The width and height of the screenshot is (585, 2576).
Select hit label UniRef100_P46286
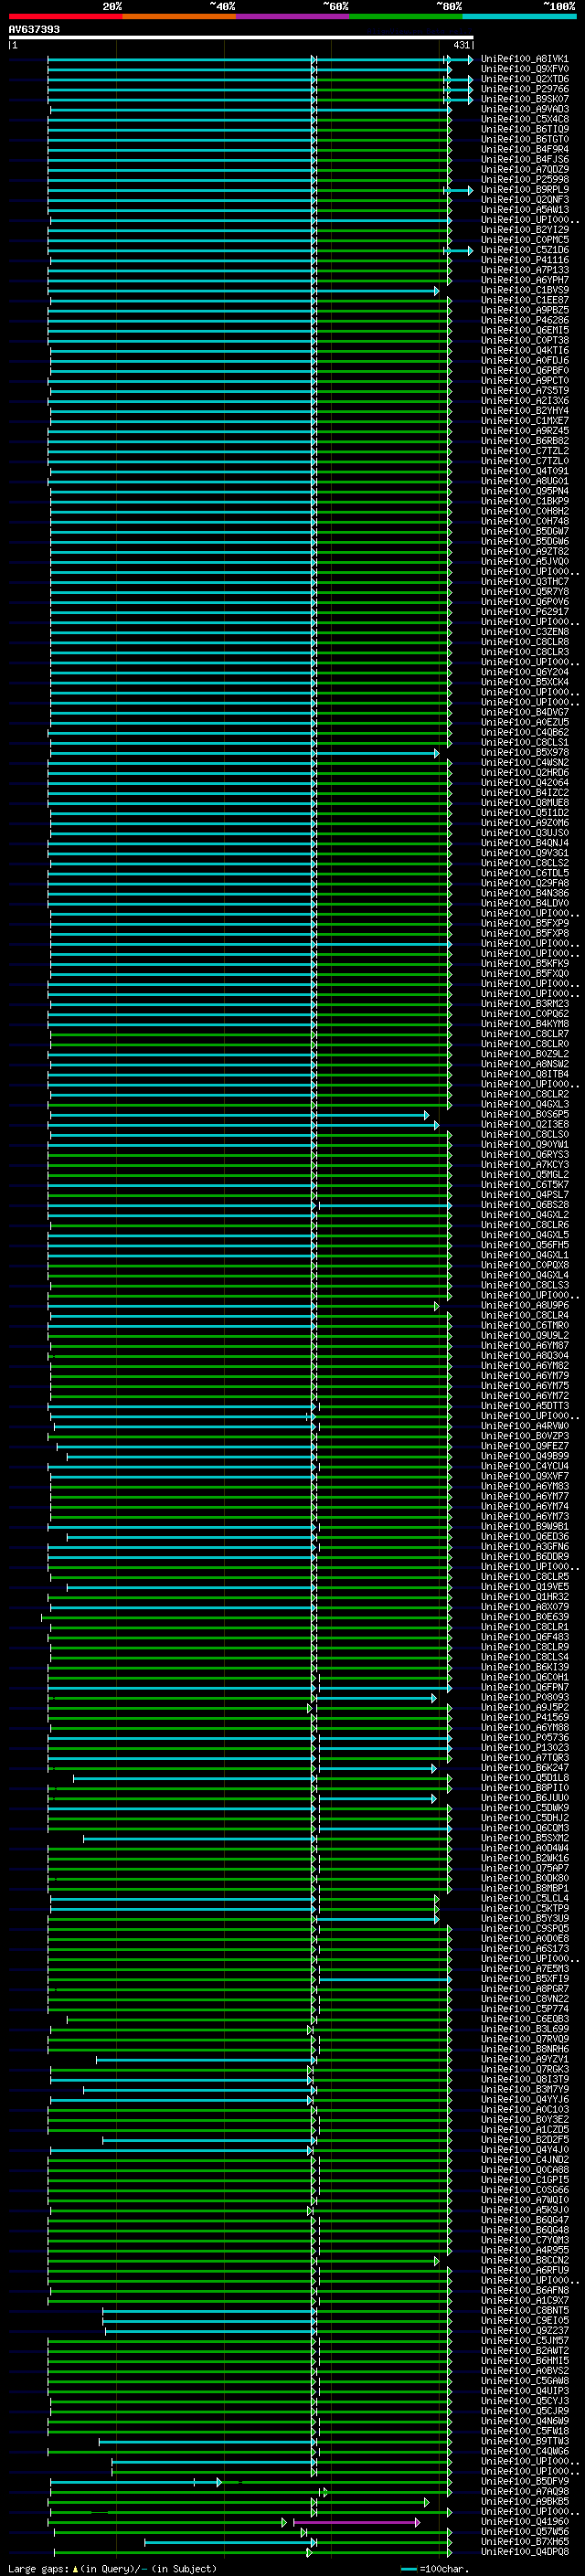(x=524, y=320)
